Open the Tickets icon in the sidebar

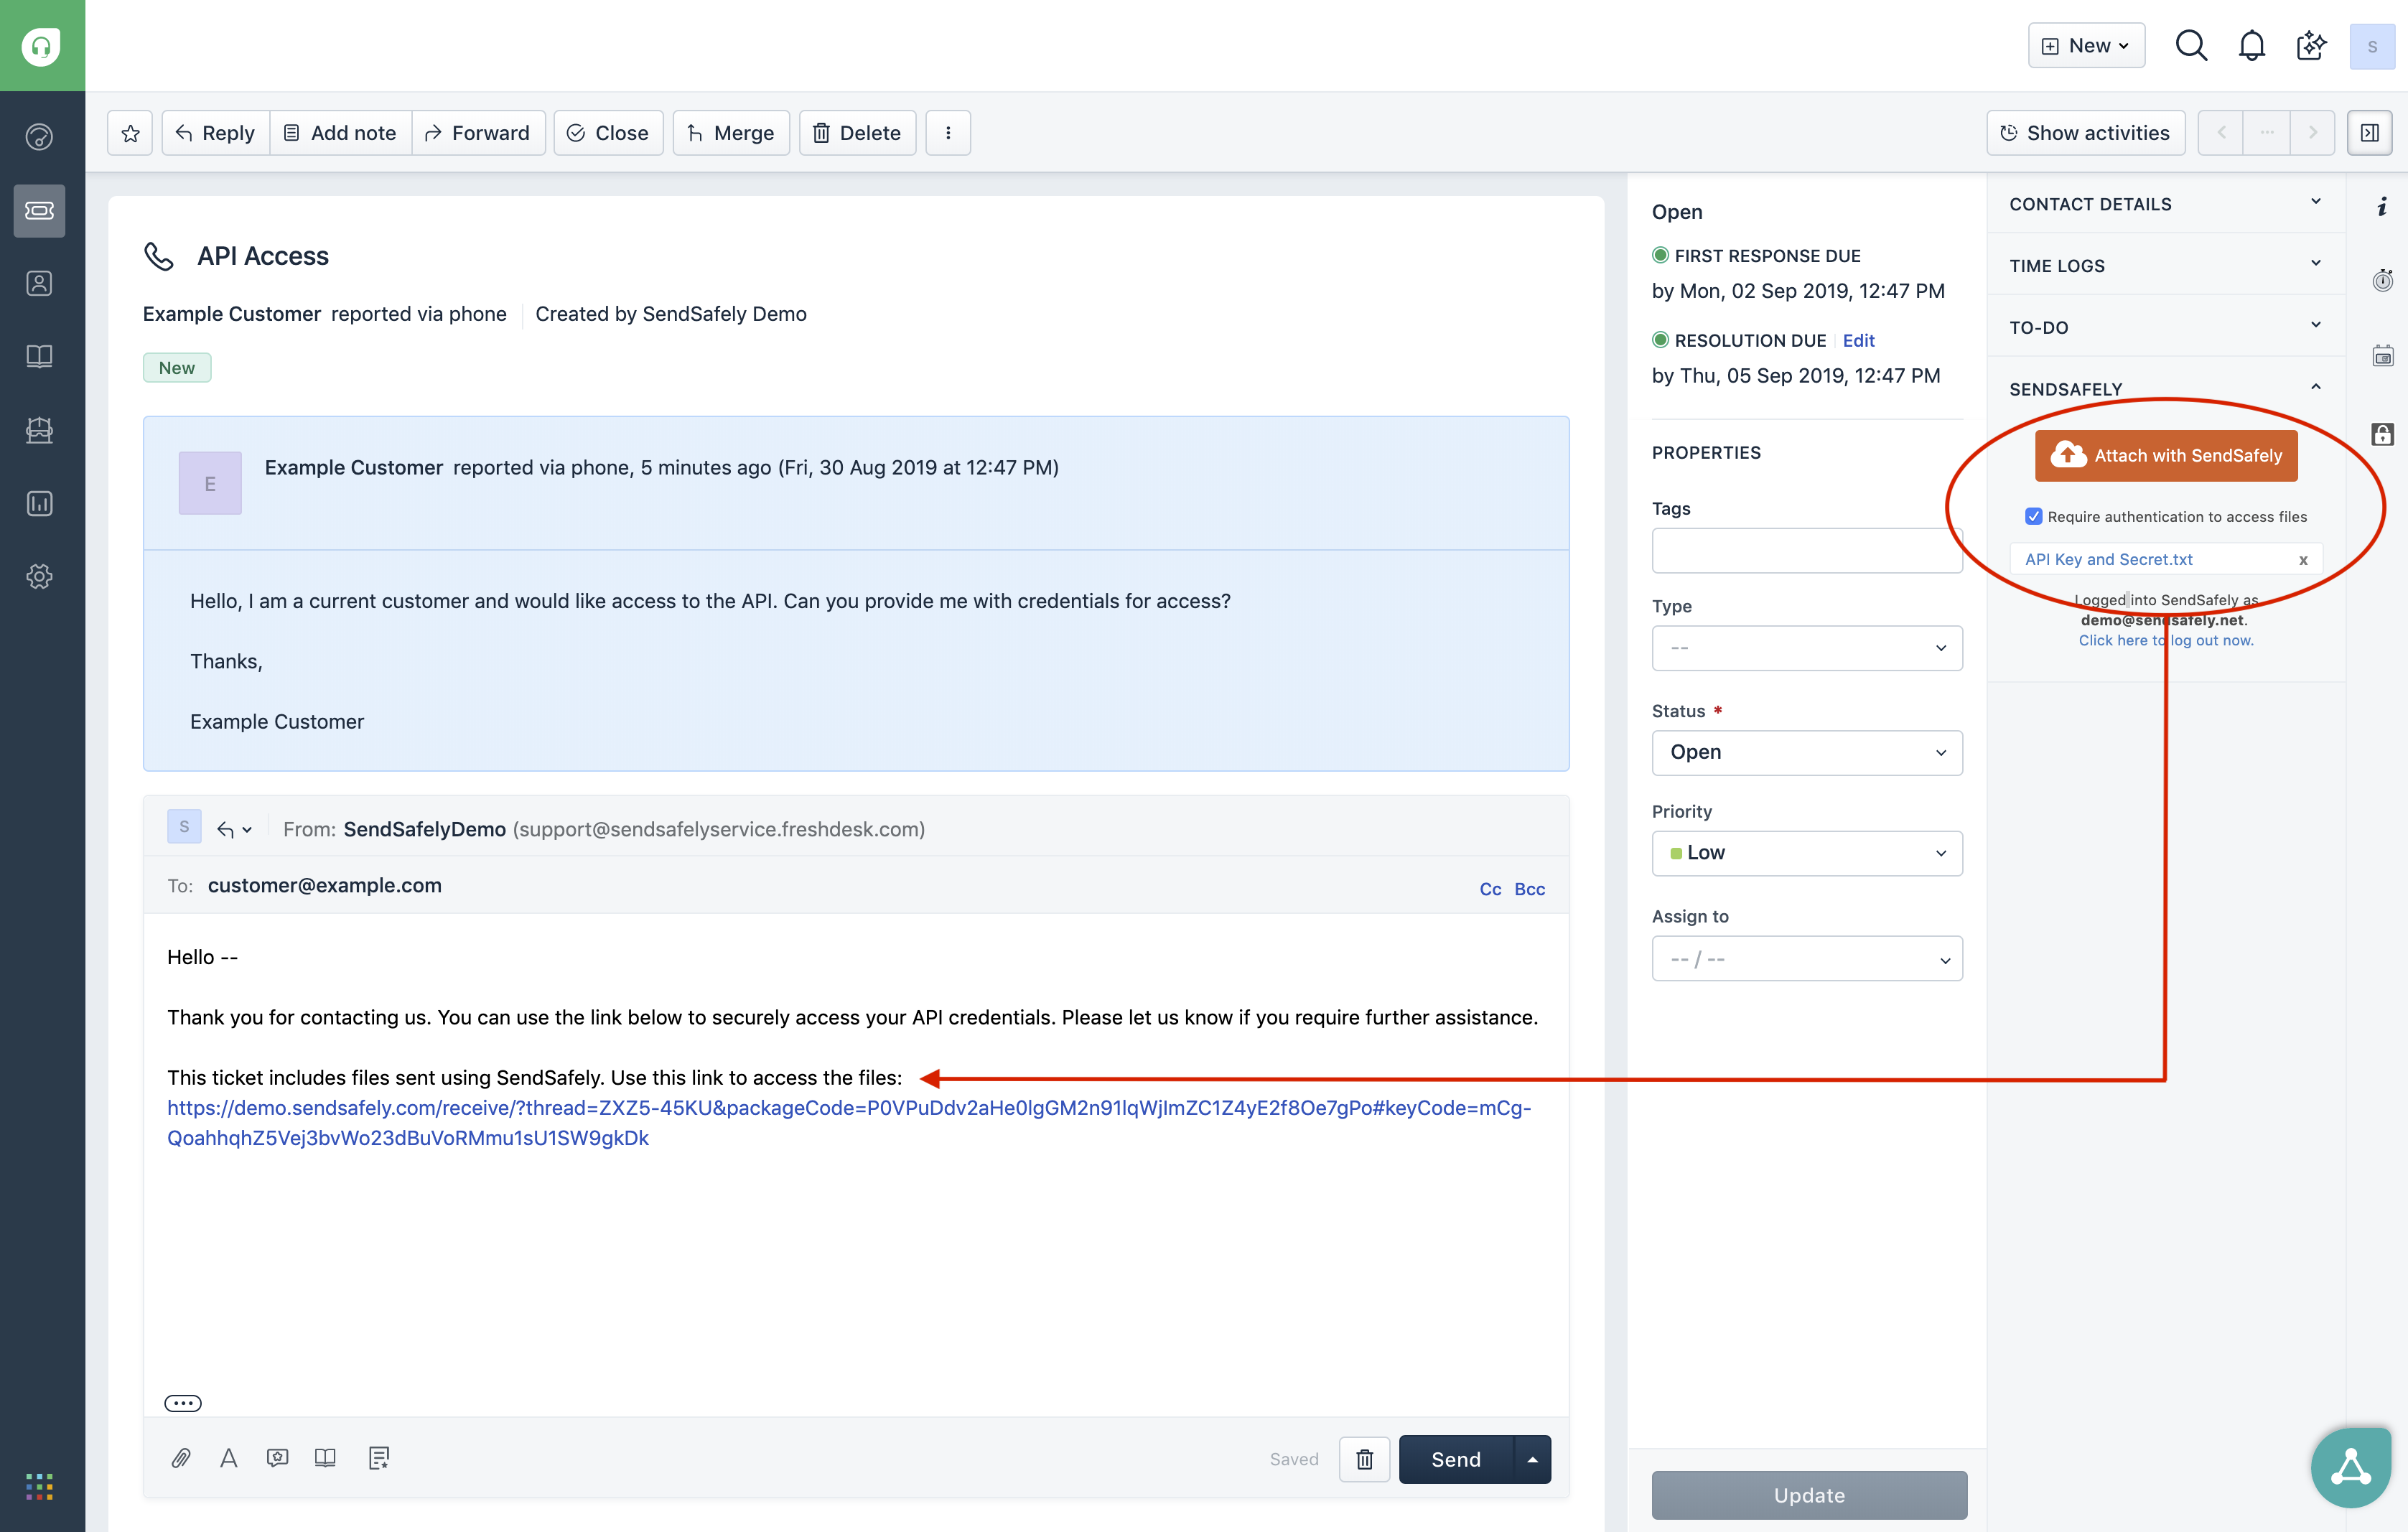pyautogui.click(x=40, y=211)
